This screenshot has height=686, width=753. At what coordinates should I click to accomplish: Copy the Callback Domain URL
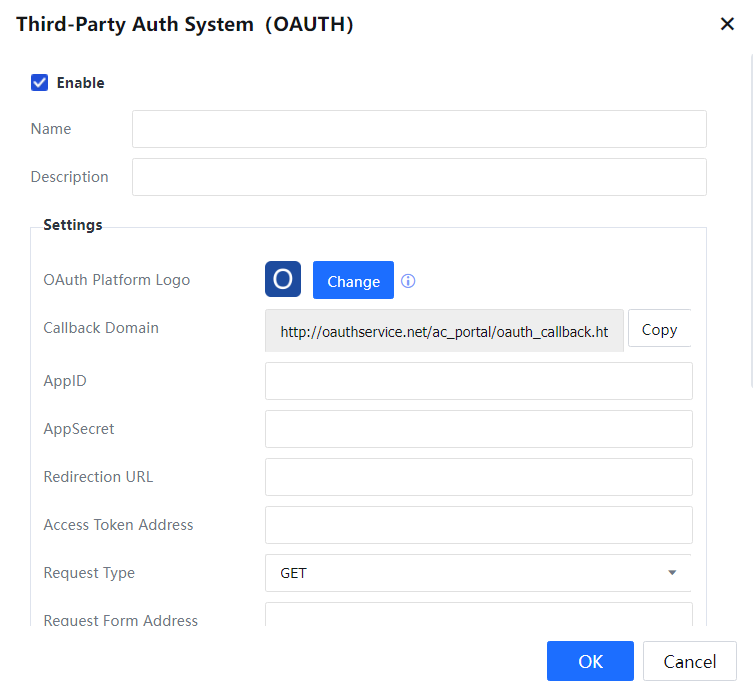[x=659, y=330]
